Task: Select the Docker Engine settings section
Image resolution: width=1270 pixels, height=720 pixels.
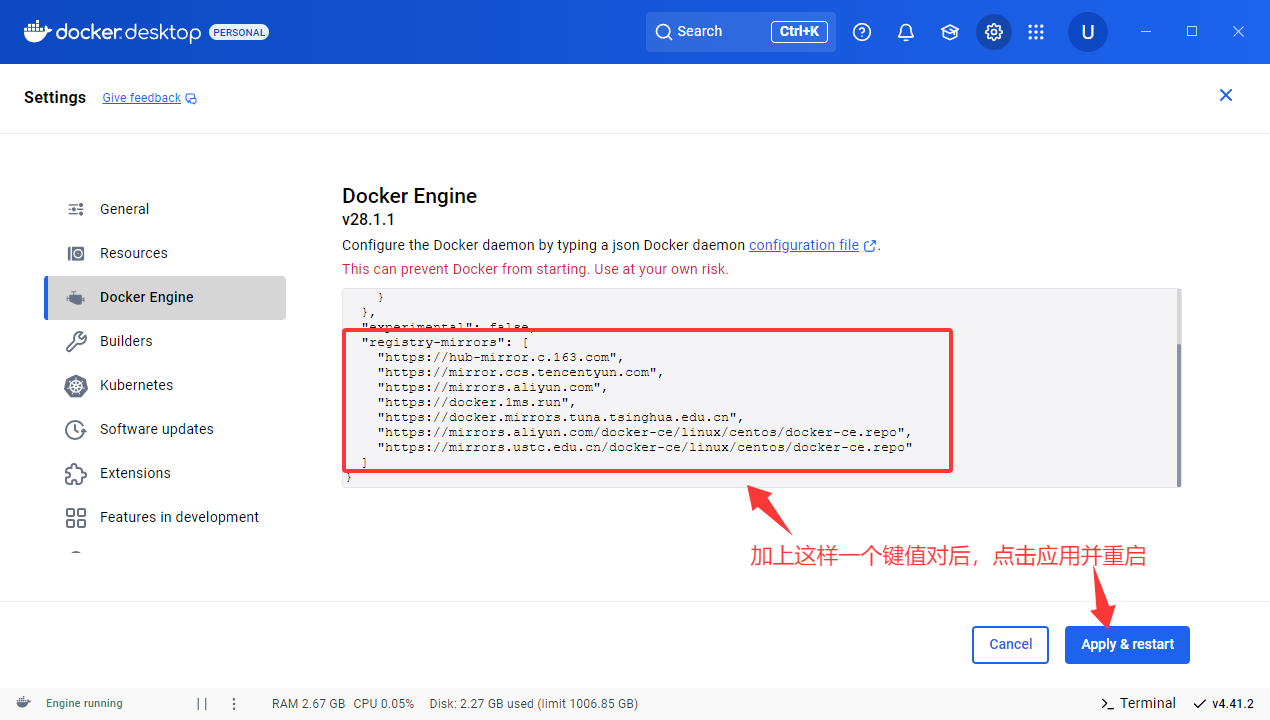Action: tap(165, 297)
